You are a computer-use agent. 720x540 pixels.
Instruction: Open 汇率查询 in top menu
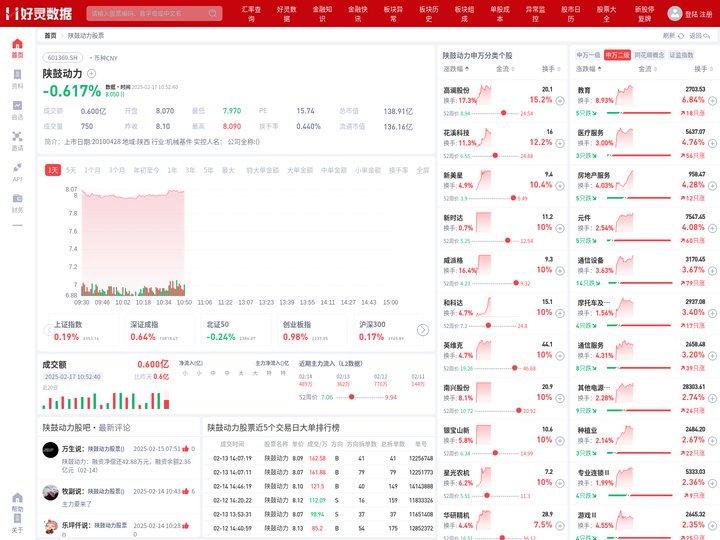click(x=251, y=14)
